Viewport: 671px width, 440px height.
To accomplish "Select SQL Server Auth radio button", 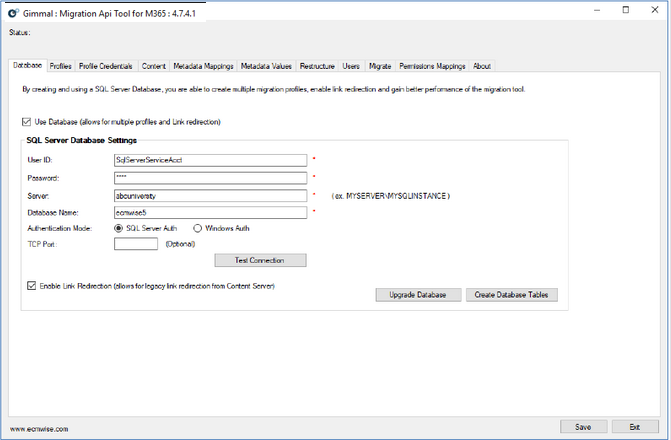I will click(120, 228).
